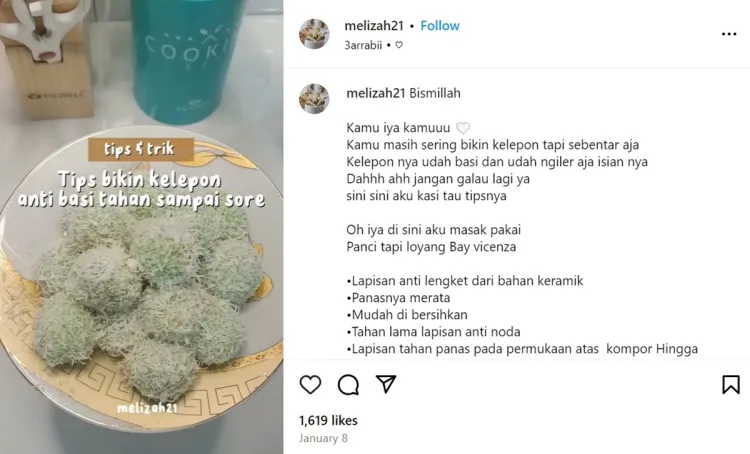Click the melizah21 watermark on the video
This screenshot has width=750, height=454.
(147, 408)
